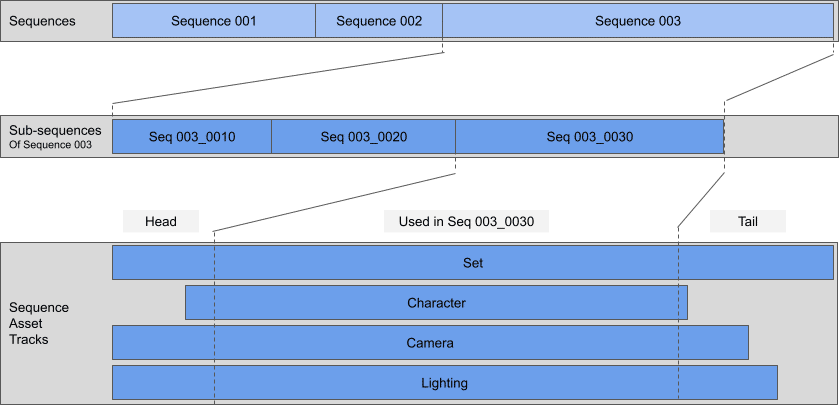This screenshot has height=405, width=839.
Task: Click the Tail label
Action: (x=747, y=221)
